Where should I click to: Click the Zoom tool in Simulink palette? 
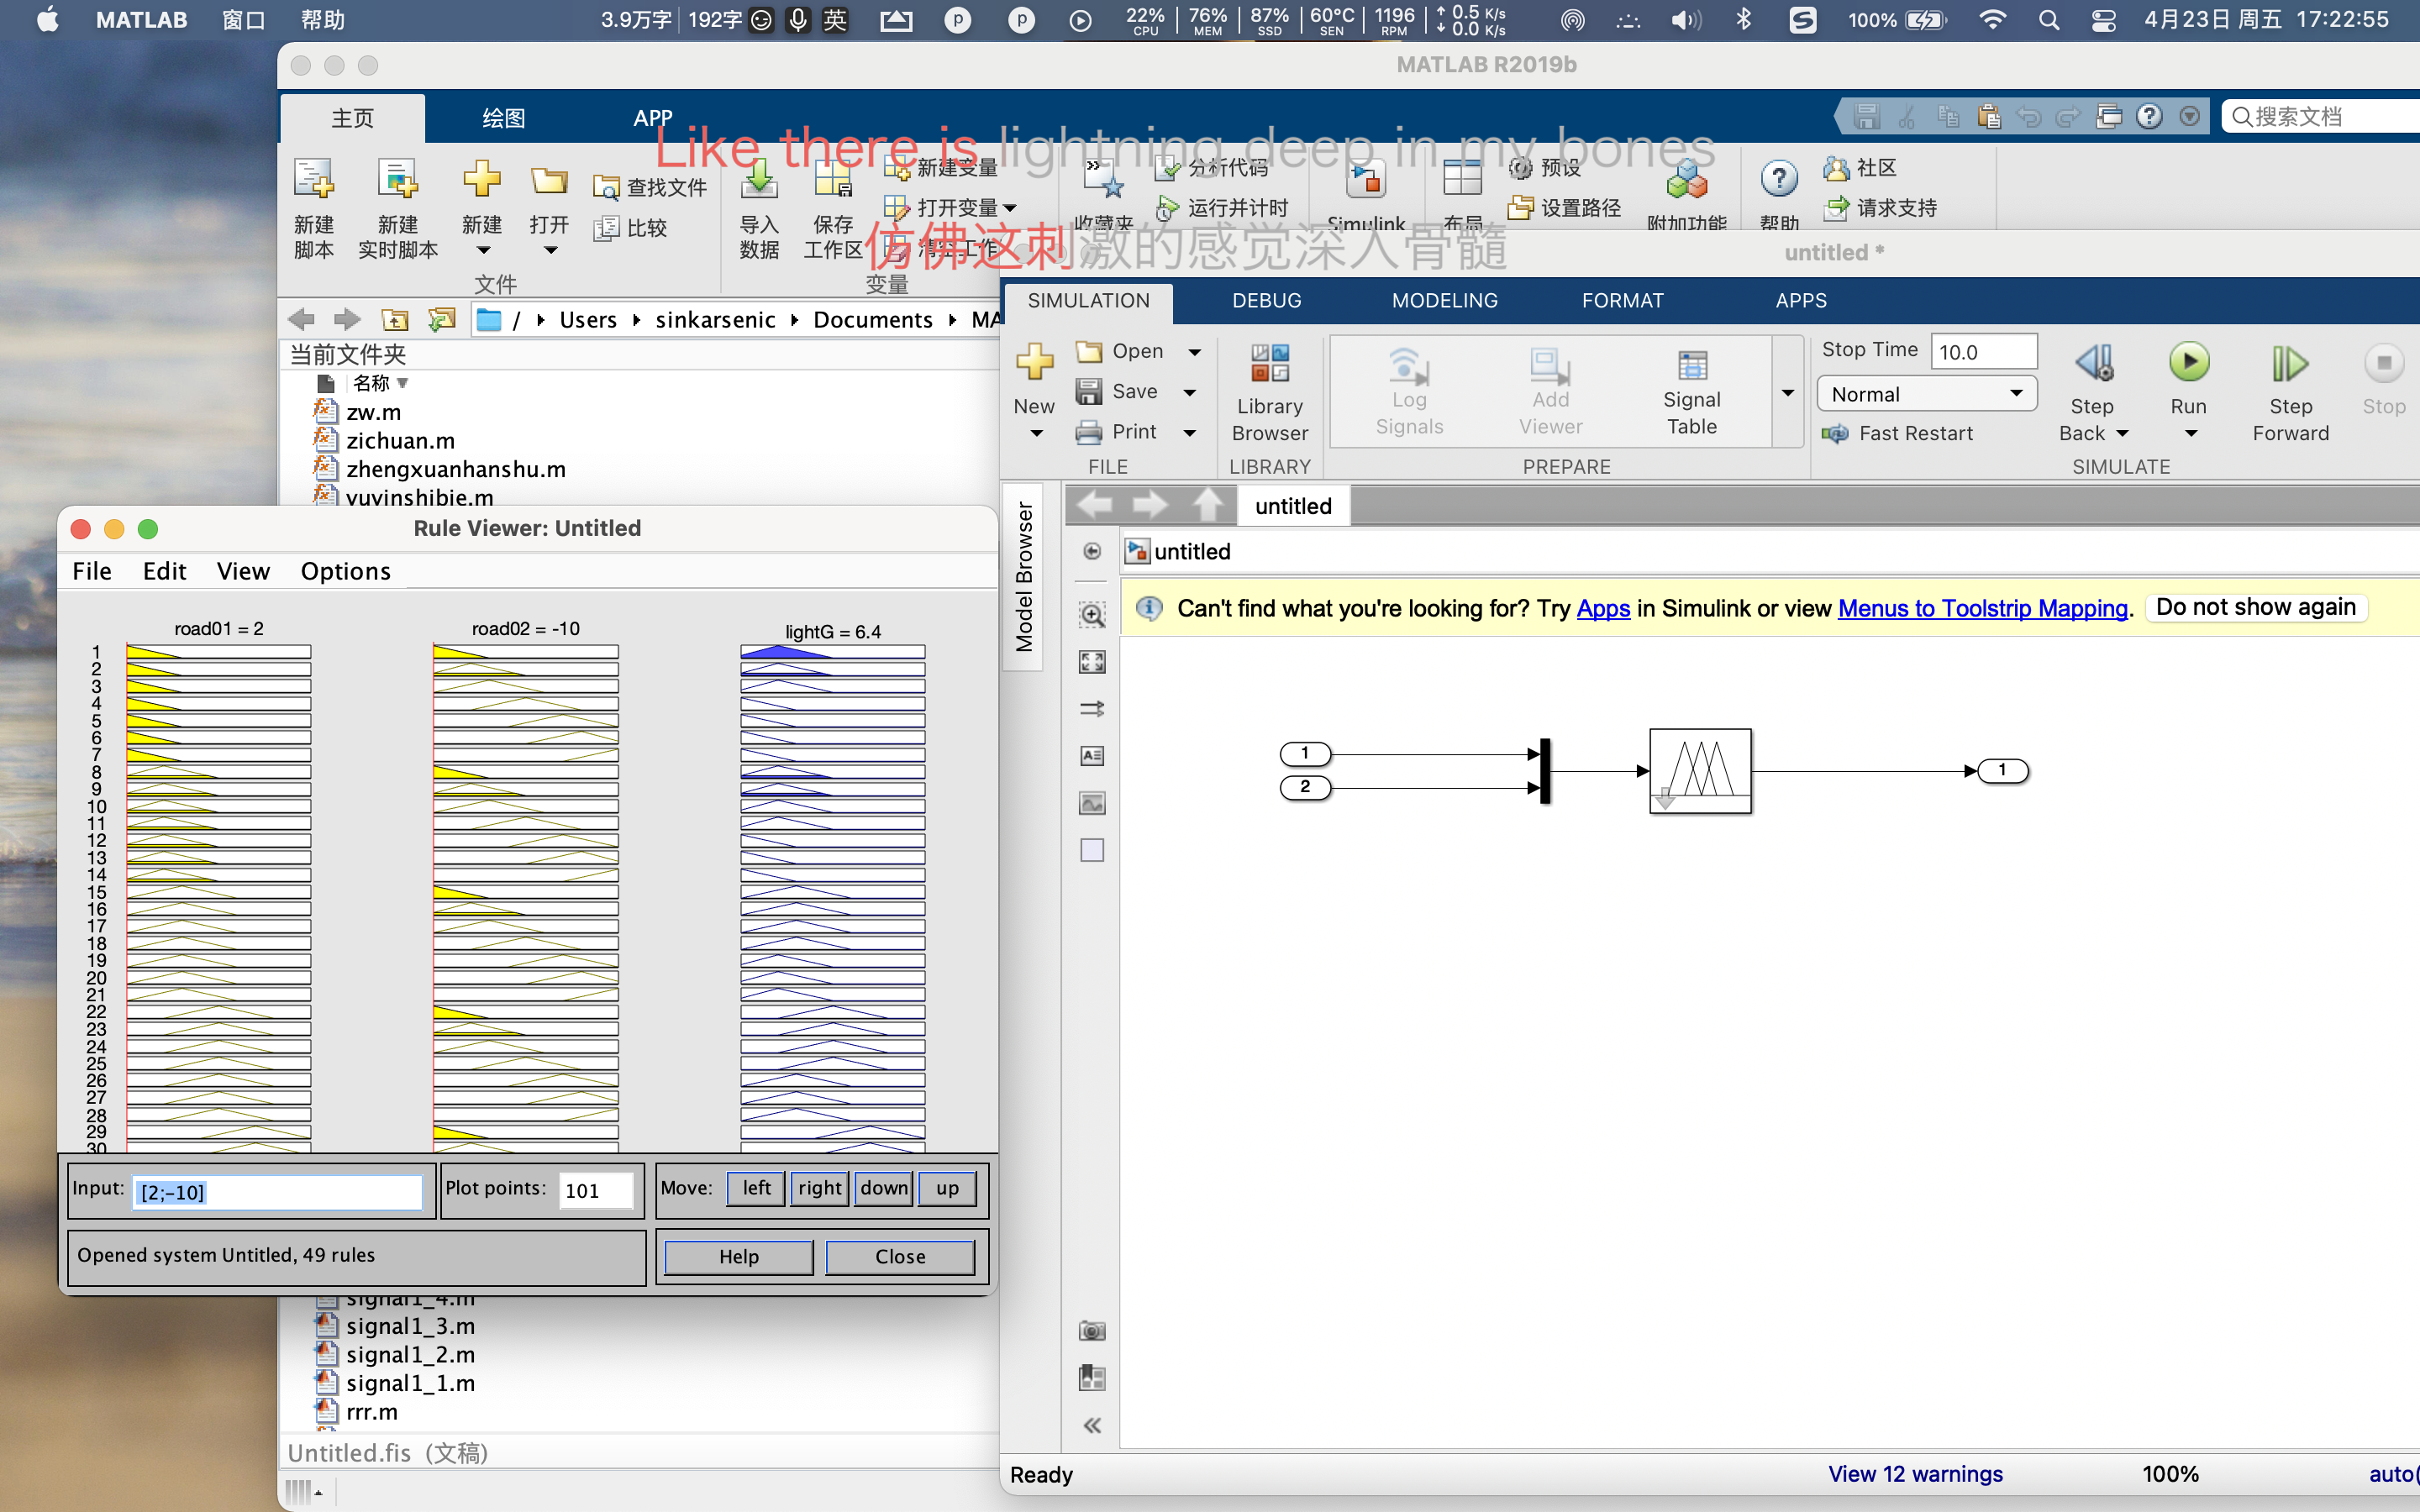[1092, 615]
